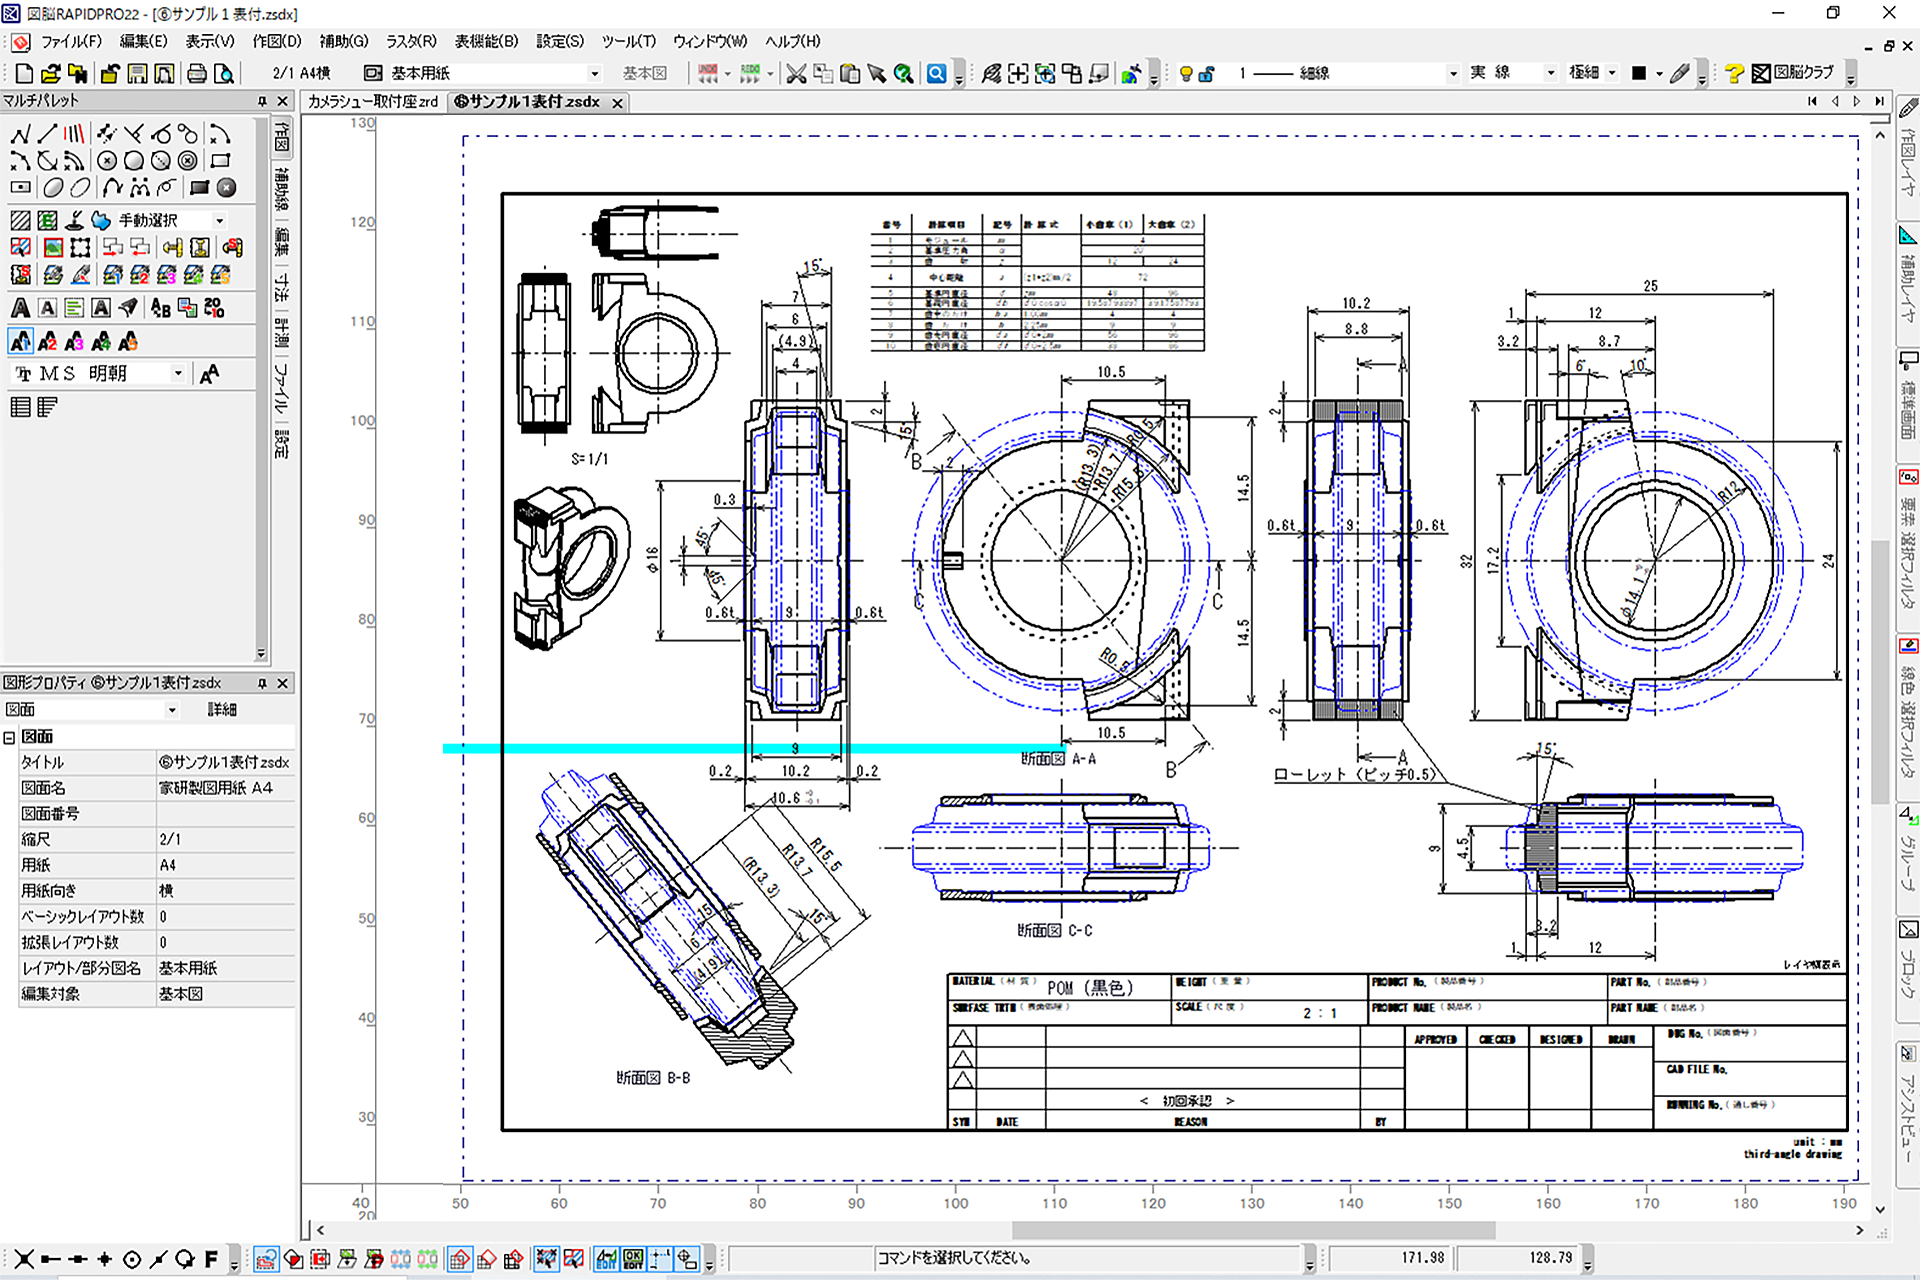Switch to カメラシュー取付座.zrd tab
This screenshot has height=1280, width=1920.
373,102
